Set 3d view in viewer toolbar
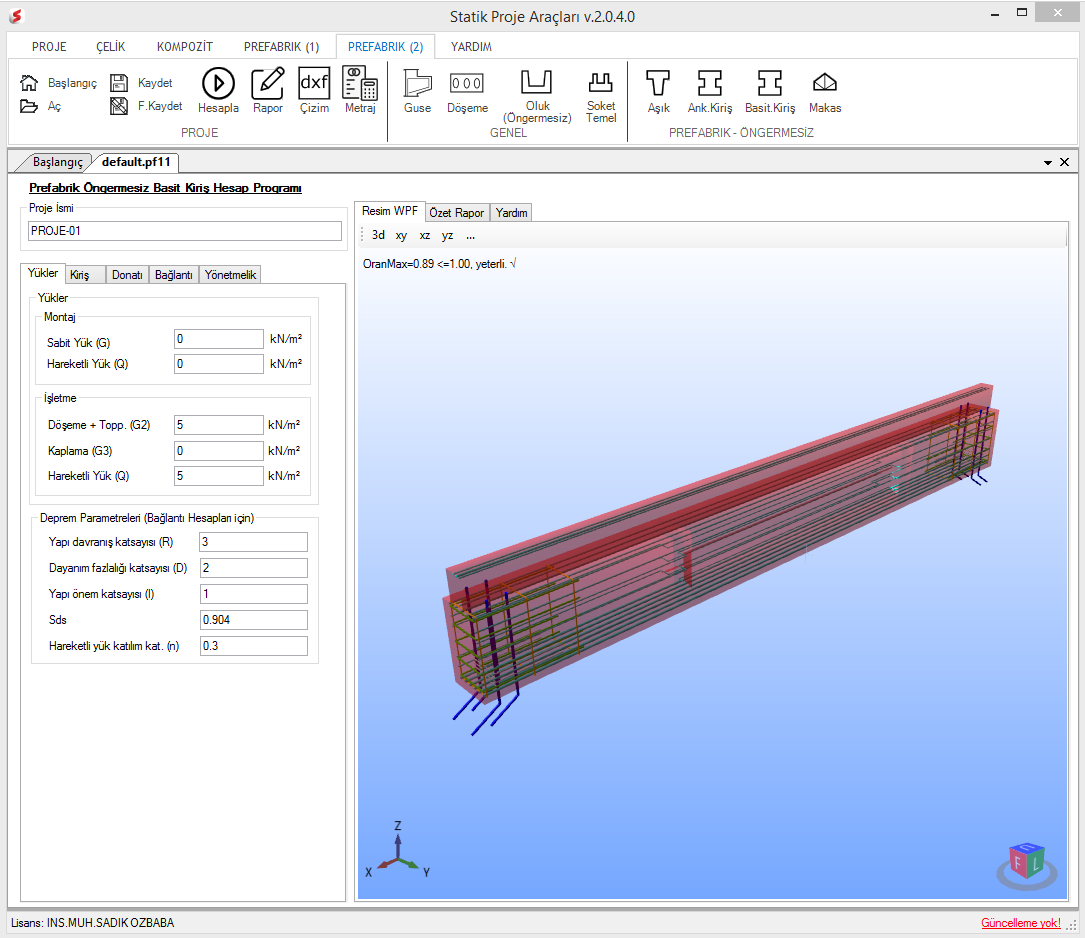The image size is (1085, 938). [x=379, y=235]
